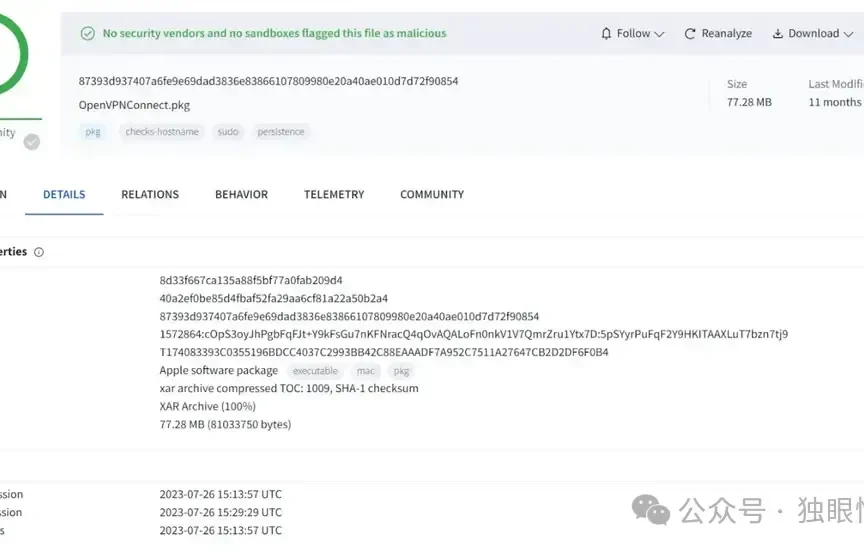The image size is (864, 552).
Task: Click the pkg tag under file name
Action: coord(93,132)
